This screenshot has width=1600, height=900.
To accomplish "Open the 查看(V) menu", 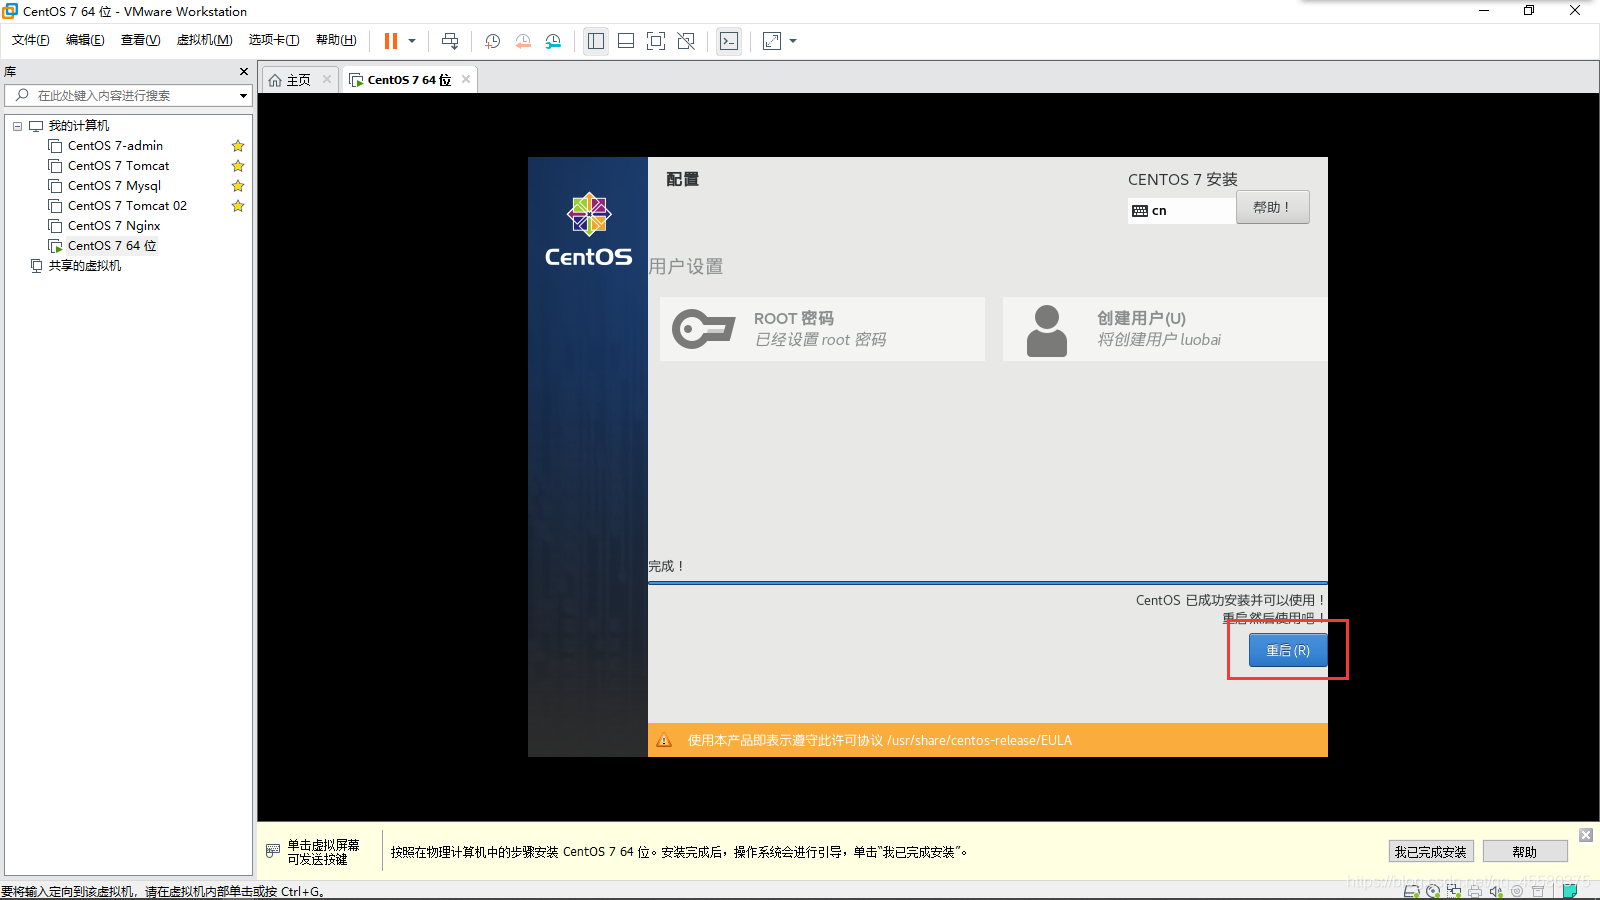I will point(140,40).
